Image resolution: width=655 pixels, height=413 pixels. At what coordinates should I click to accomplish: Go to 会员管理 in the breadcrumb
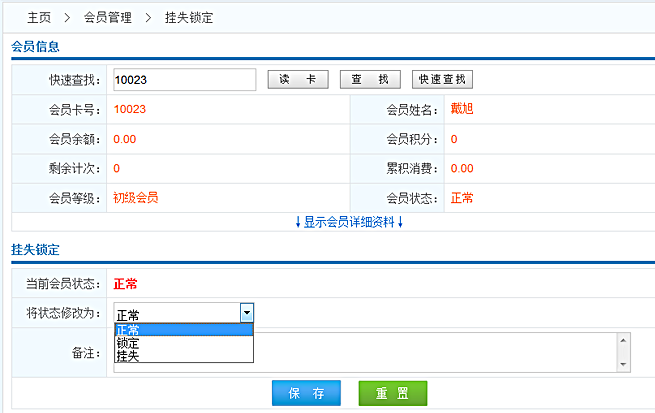pos(110,18)
